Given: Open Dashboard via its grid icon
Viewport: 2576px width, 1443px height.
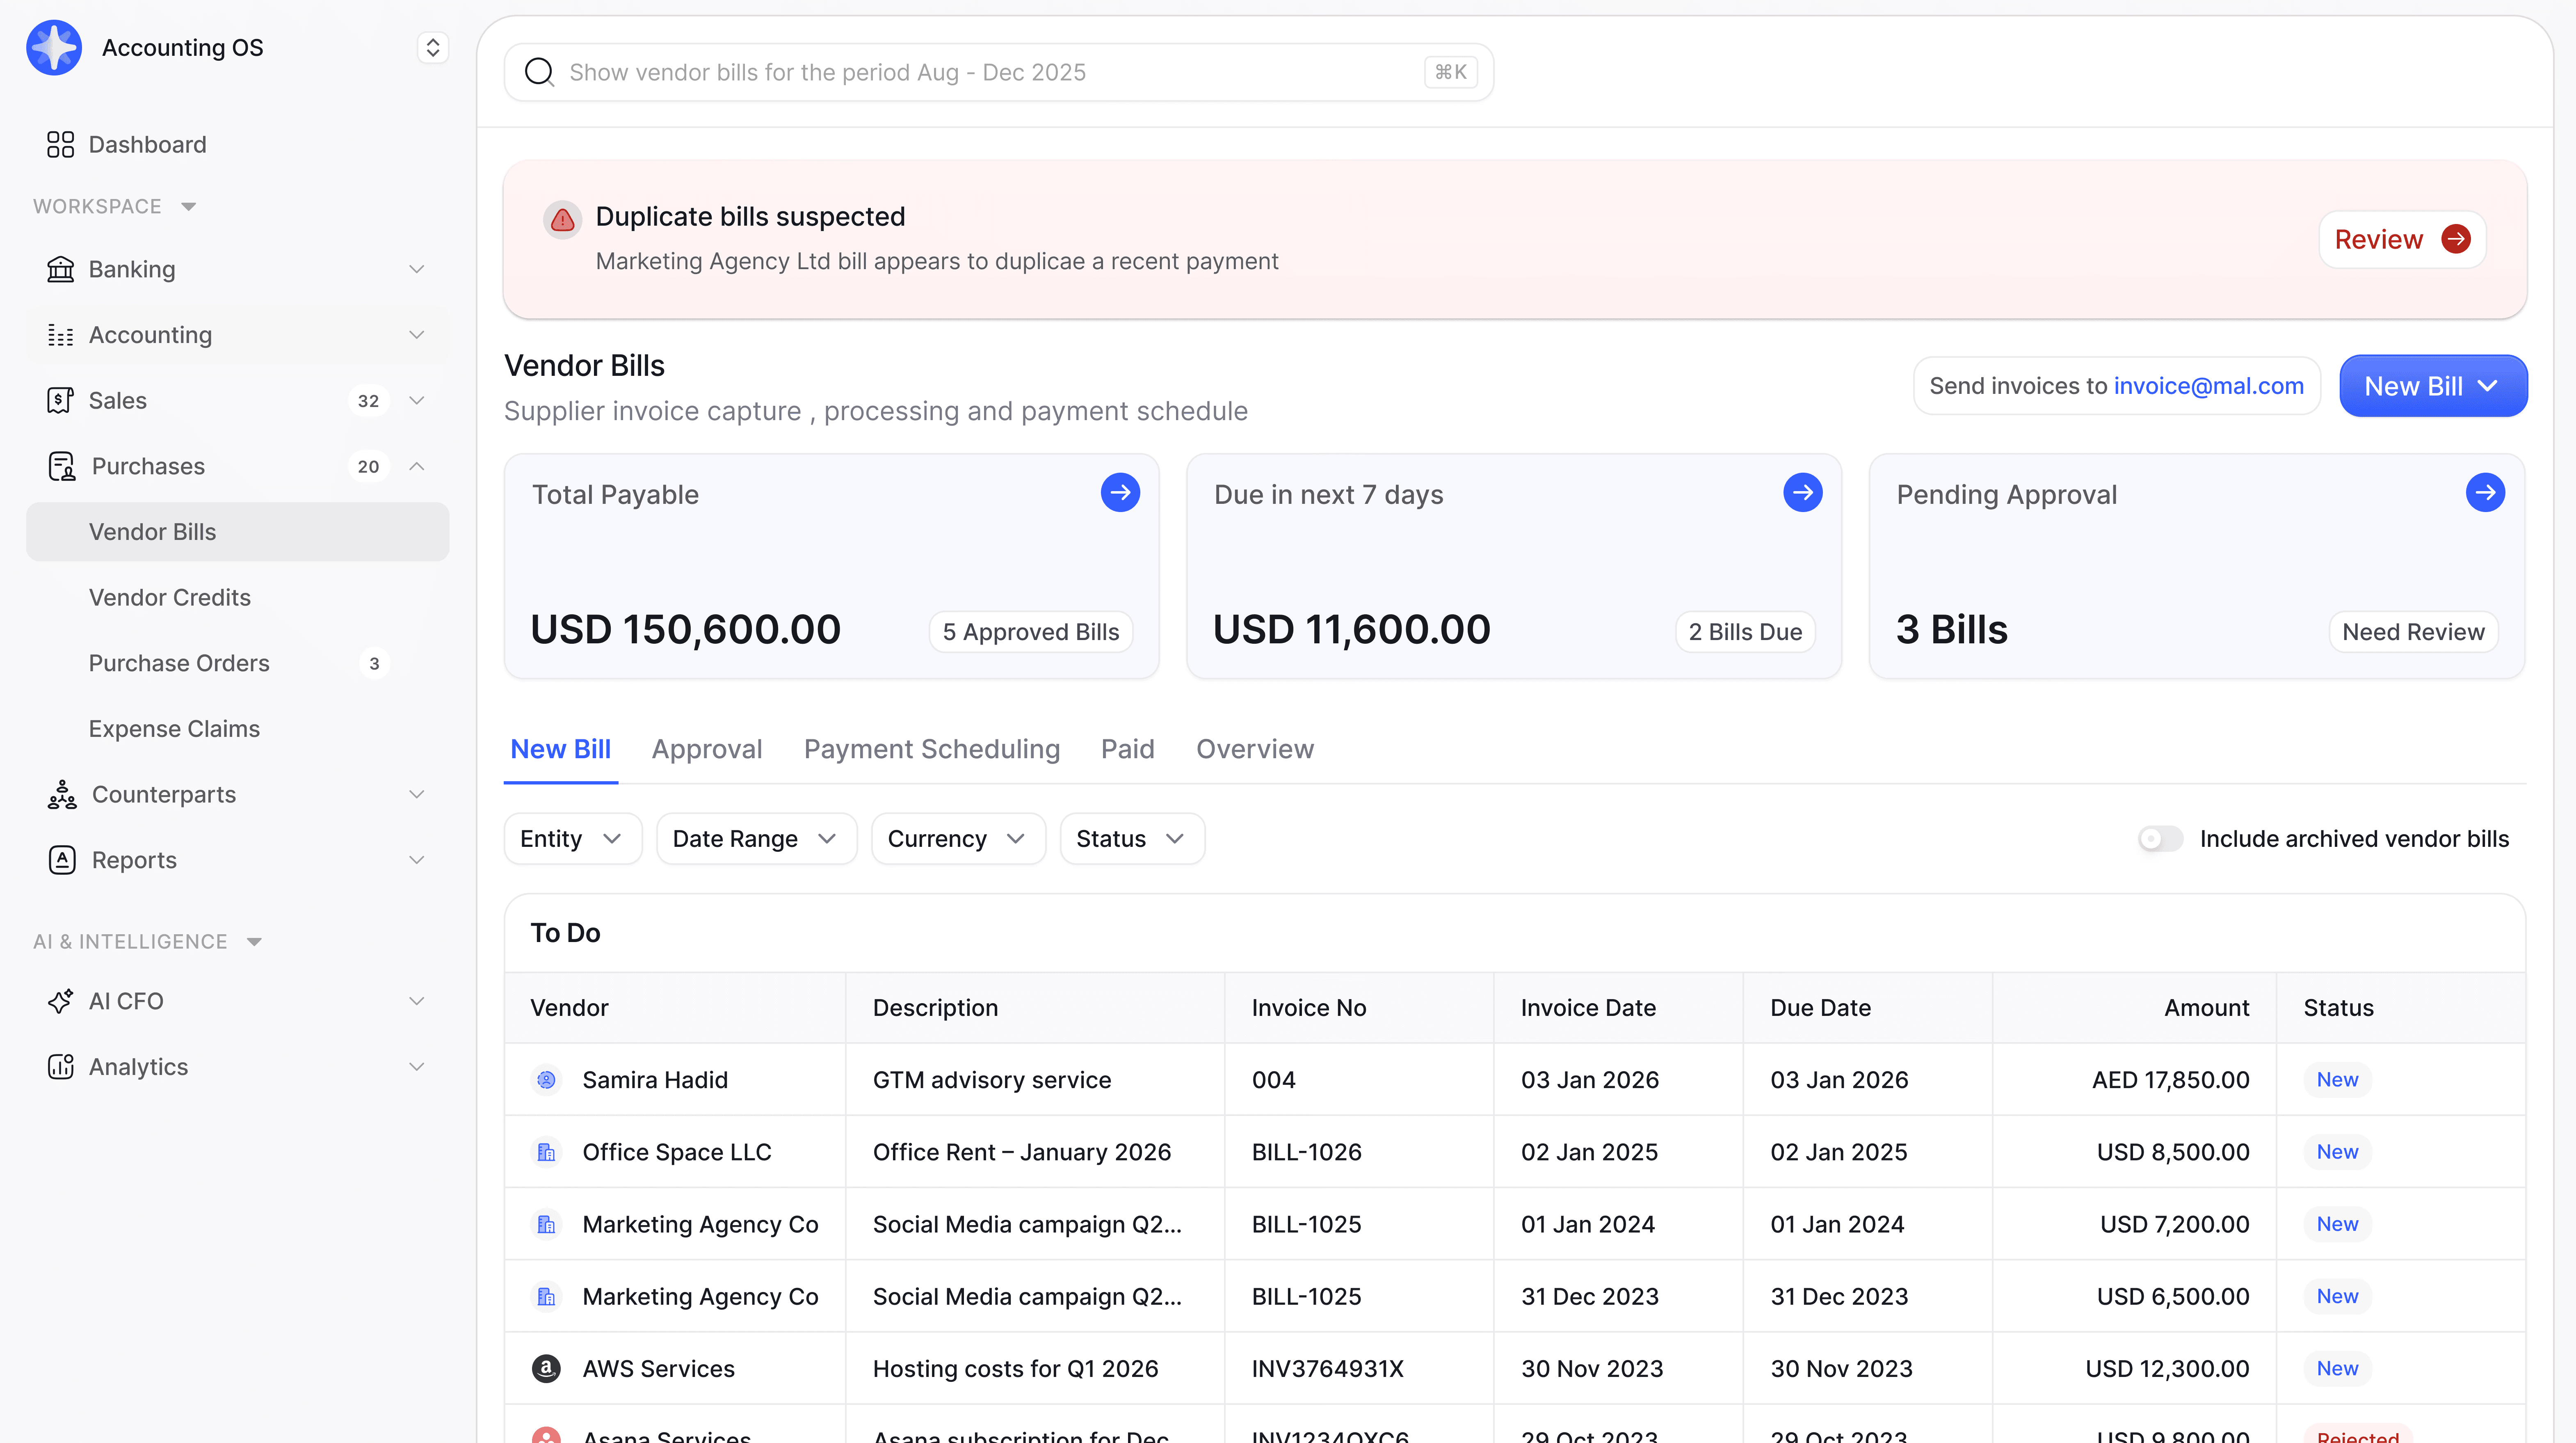Looking at the screenshot, I should click(x=60, y=144).
